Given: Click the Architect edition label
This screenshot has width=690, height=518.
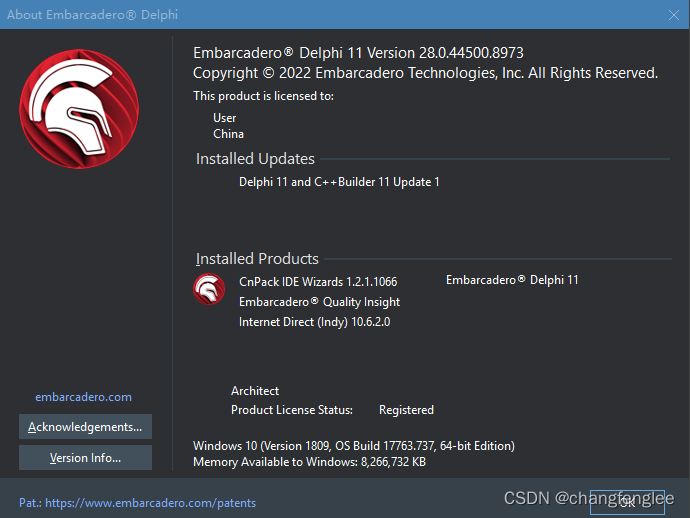Looking at the screenshot, I should pyautogui.click(x=255, y=391).
